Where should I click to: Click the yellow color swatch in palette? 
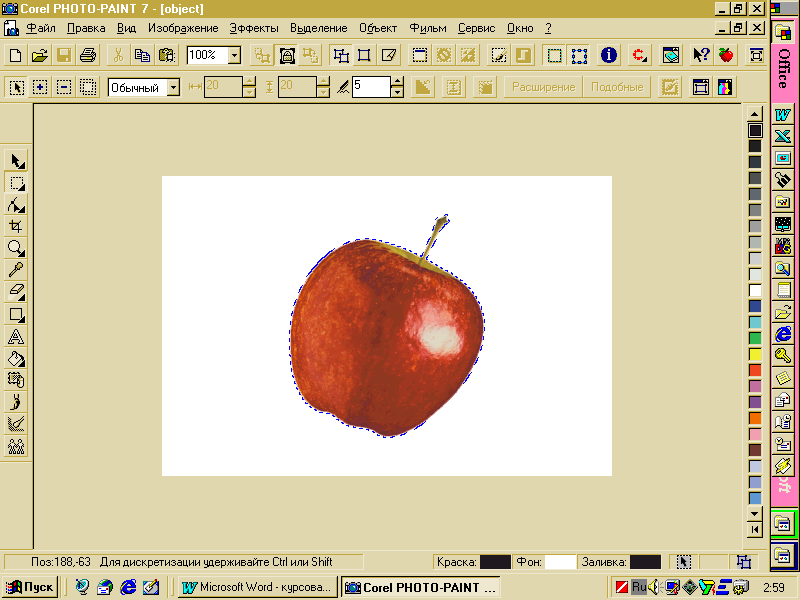[755, 354]
